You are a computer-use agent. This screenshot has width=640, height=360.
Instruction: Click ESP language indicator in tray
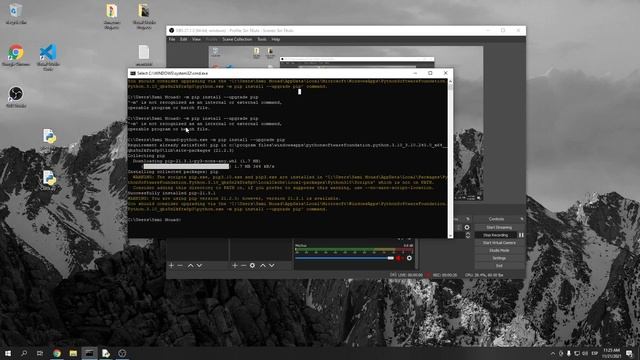(595, 353)
